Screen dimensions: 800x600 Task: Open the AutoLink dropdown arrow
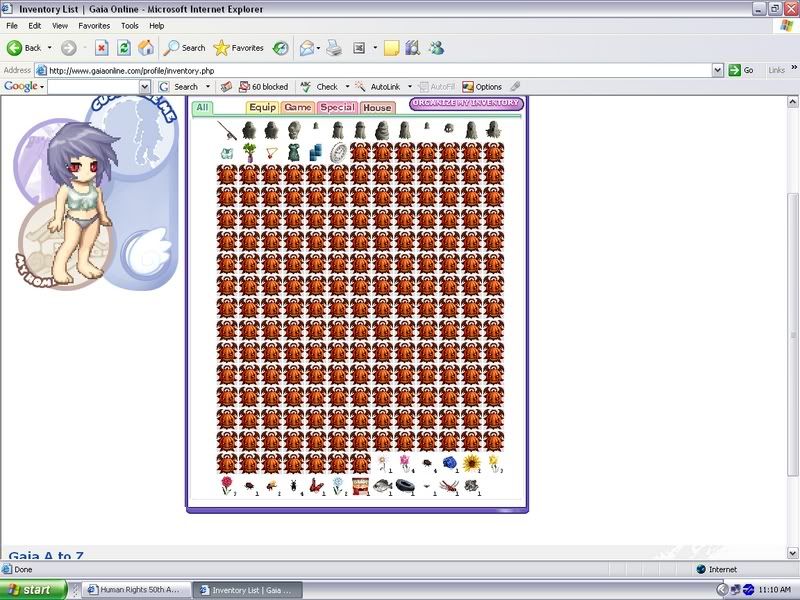pyautogui.click(x=410, y=87)
